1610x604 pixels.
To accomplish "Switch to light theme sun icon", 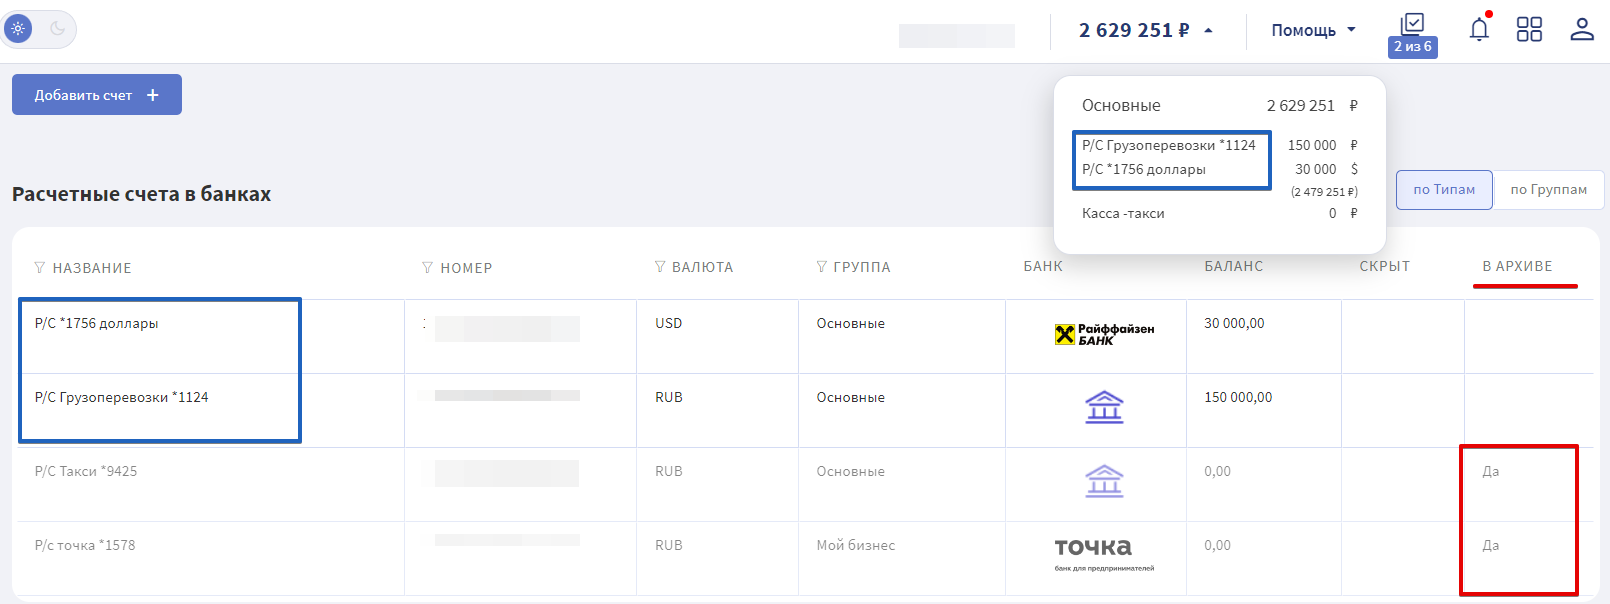I will pos(18,29).
